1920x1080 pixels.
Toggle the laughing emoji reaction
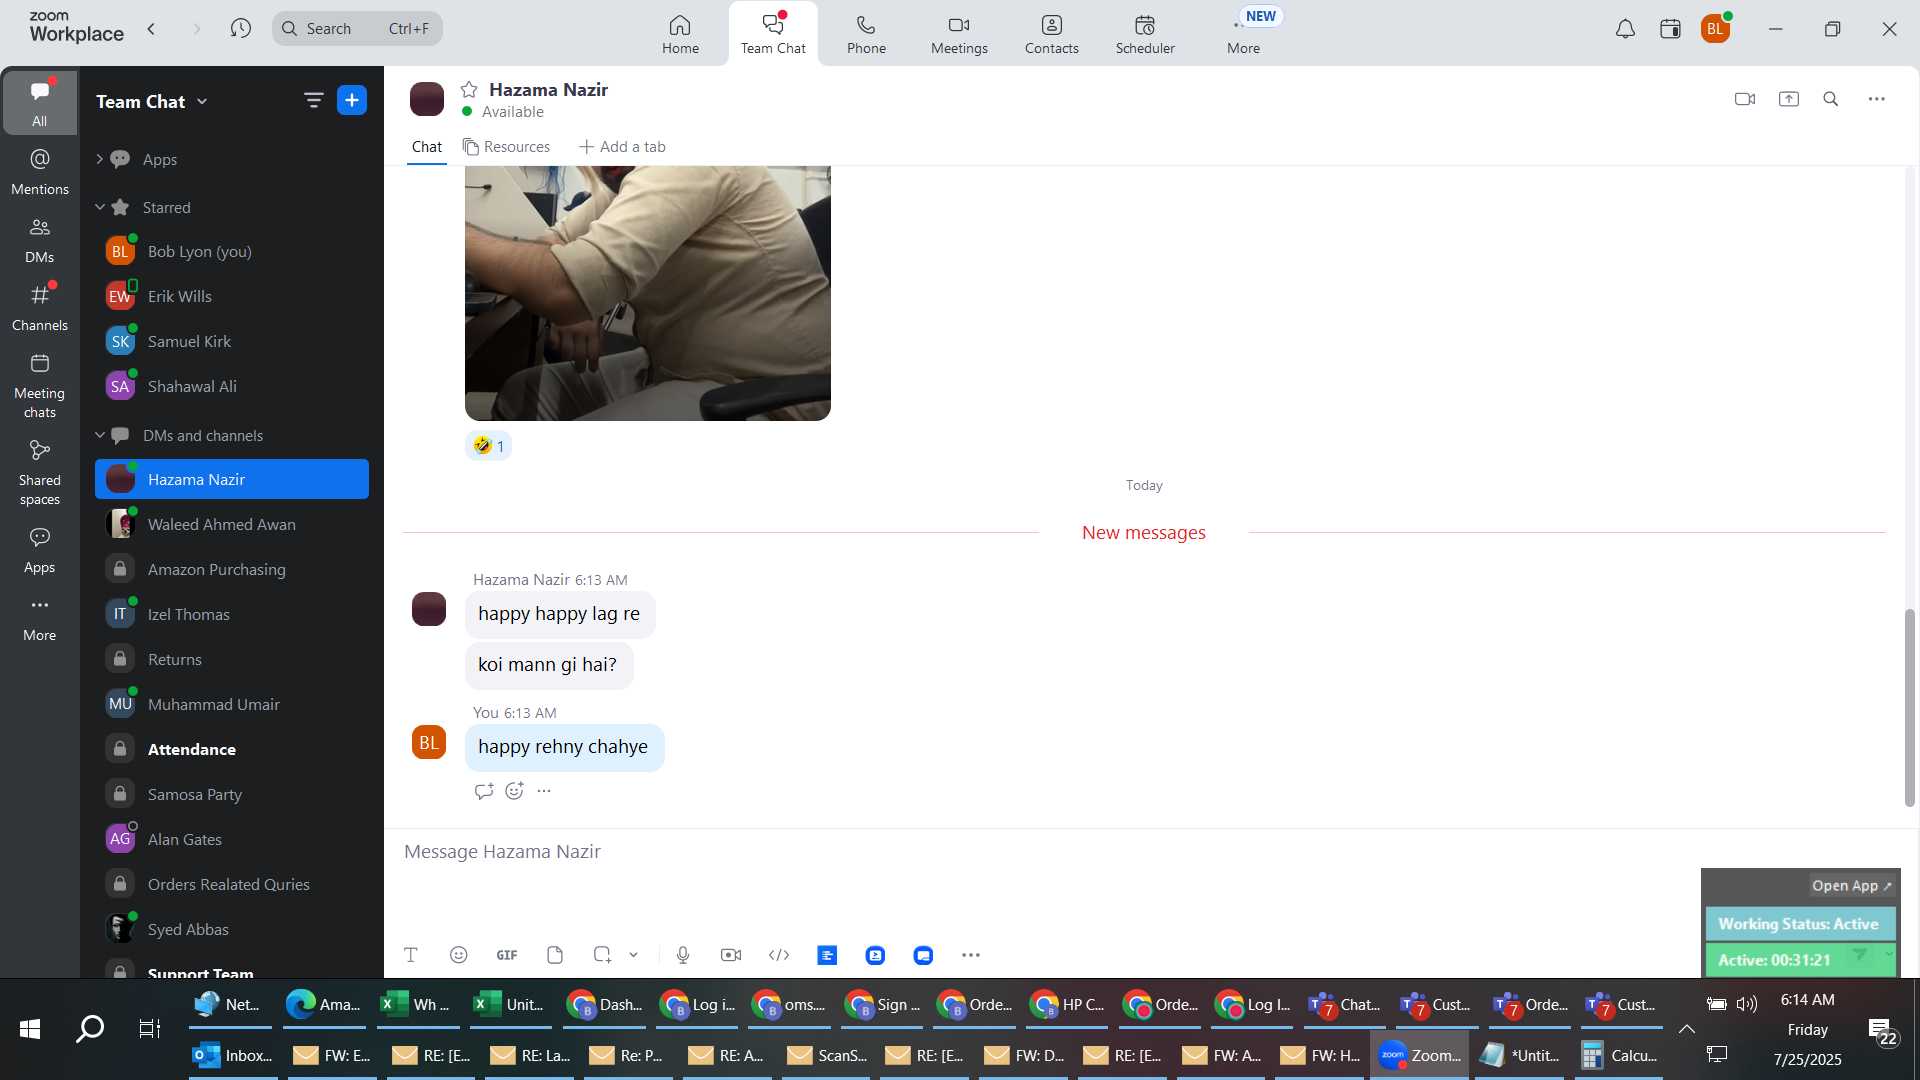[x=488, y=446]
